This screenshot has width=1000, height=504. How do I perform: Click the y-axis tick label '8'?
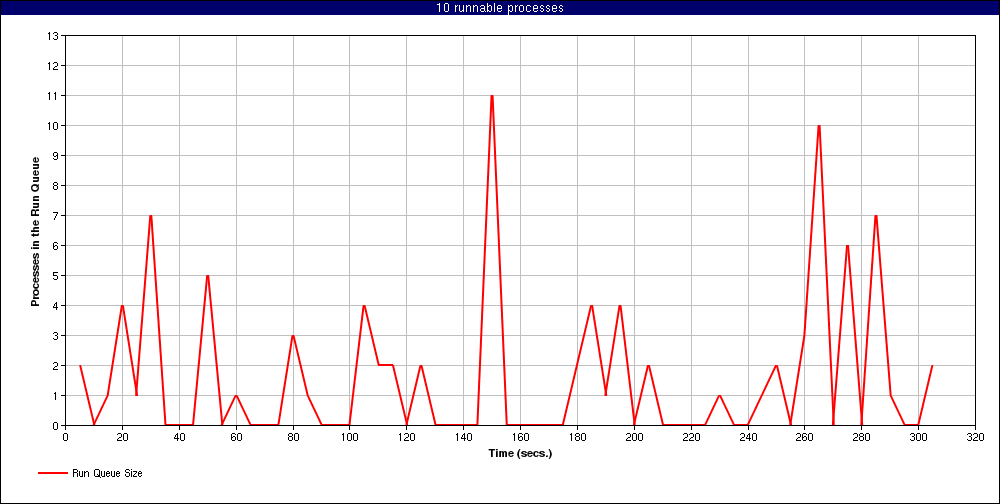click(55, 186)
